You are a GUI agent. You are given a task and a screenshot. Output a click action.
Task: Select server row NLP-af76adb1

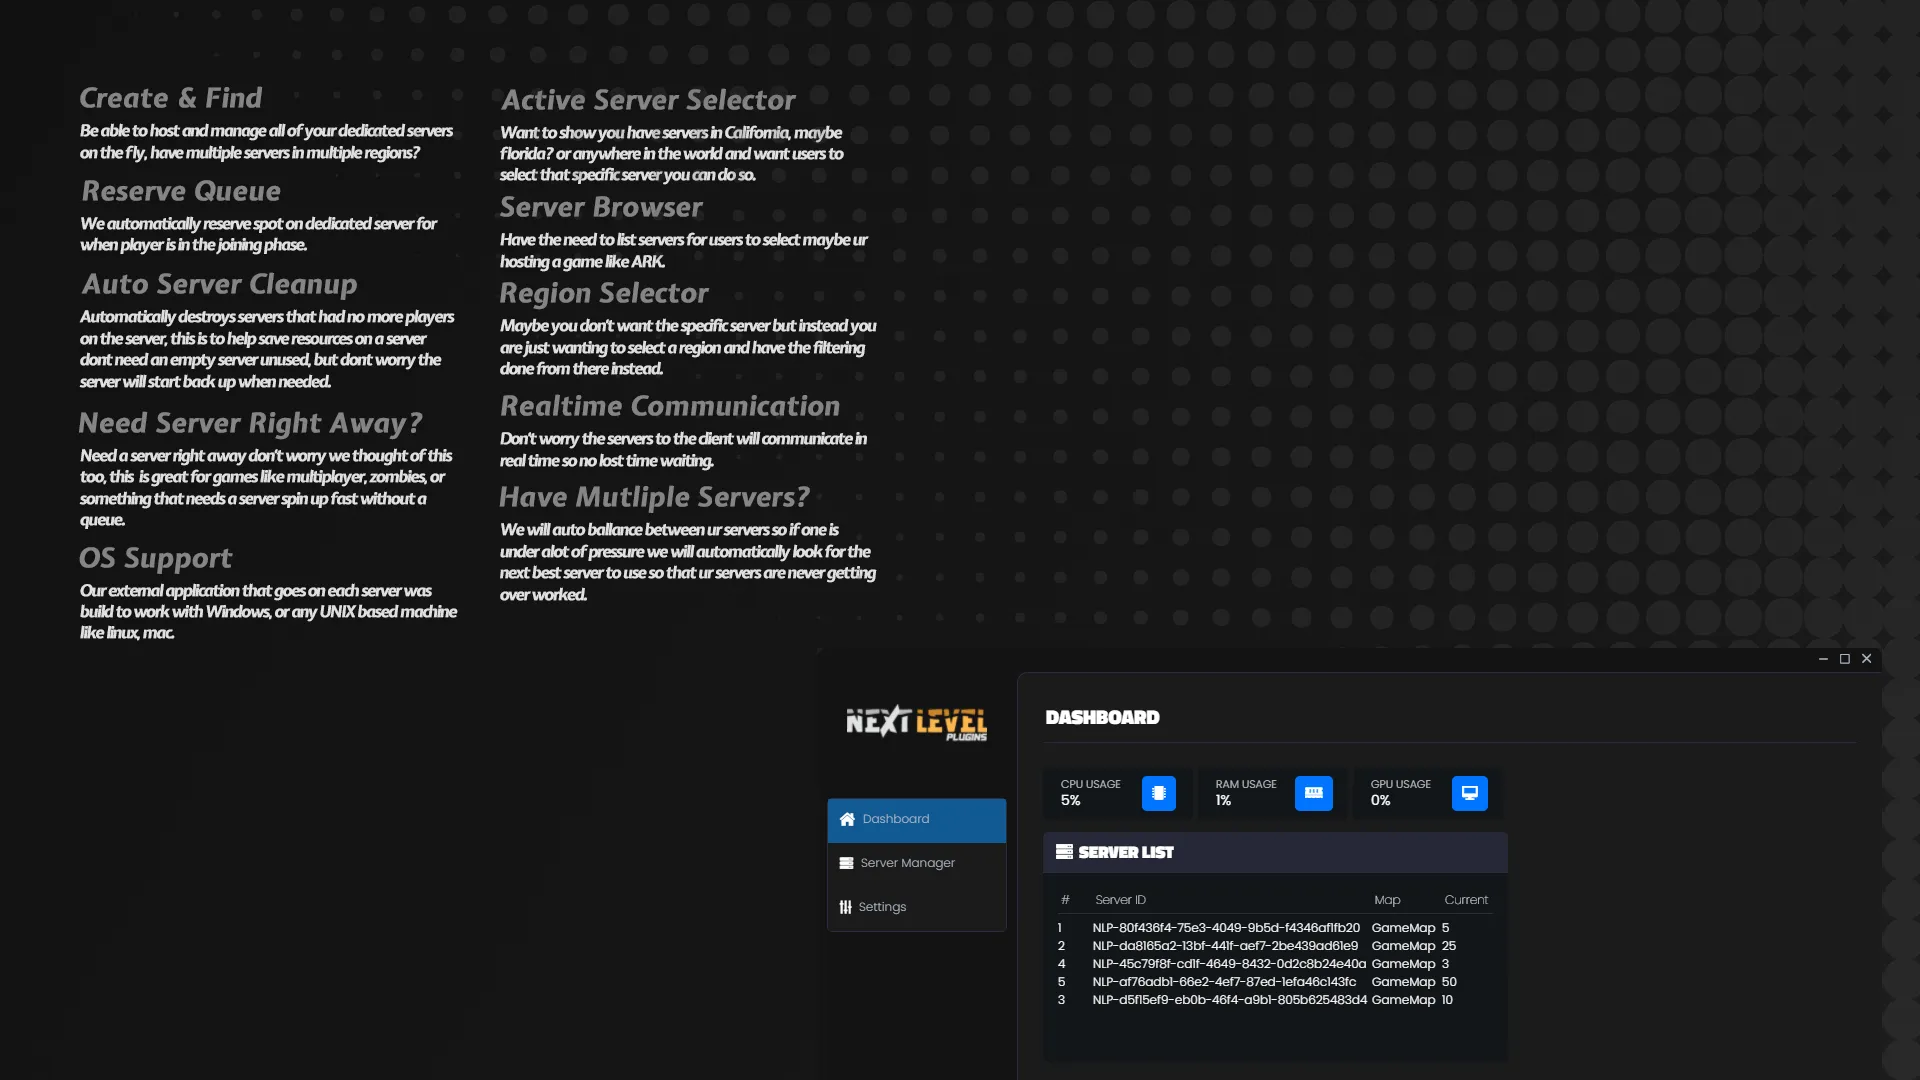point(1224,982)
